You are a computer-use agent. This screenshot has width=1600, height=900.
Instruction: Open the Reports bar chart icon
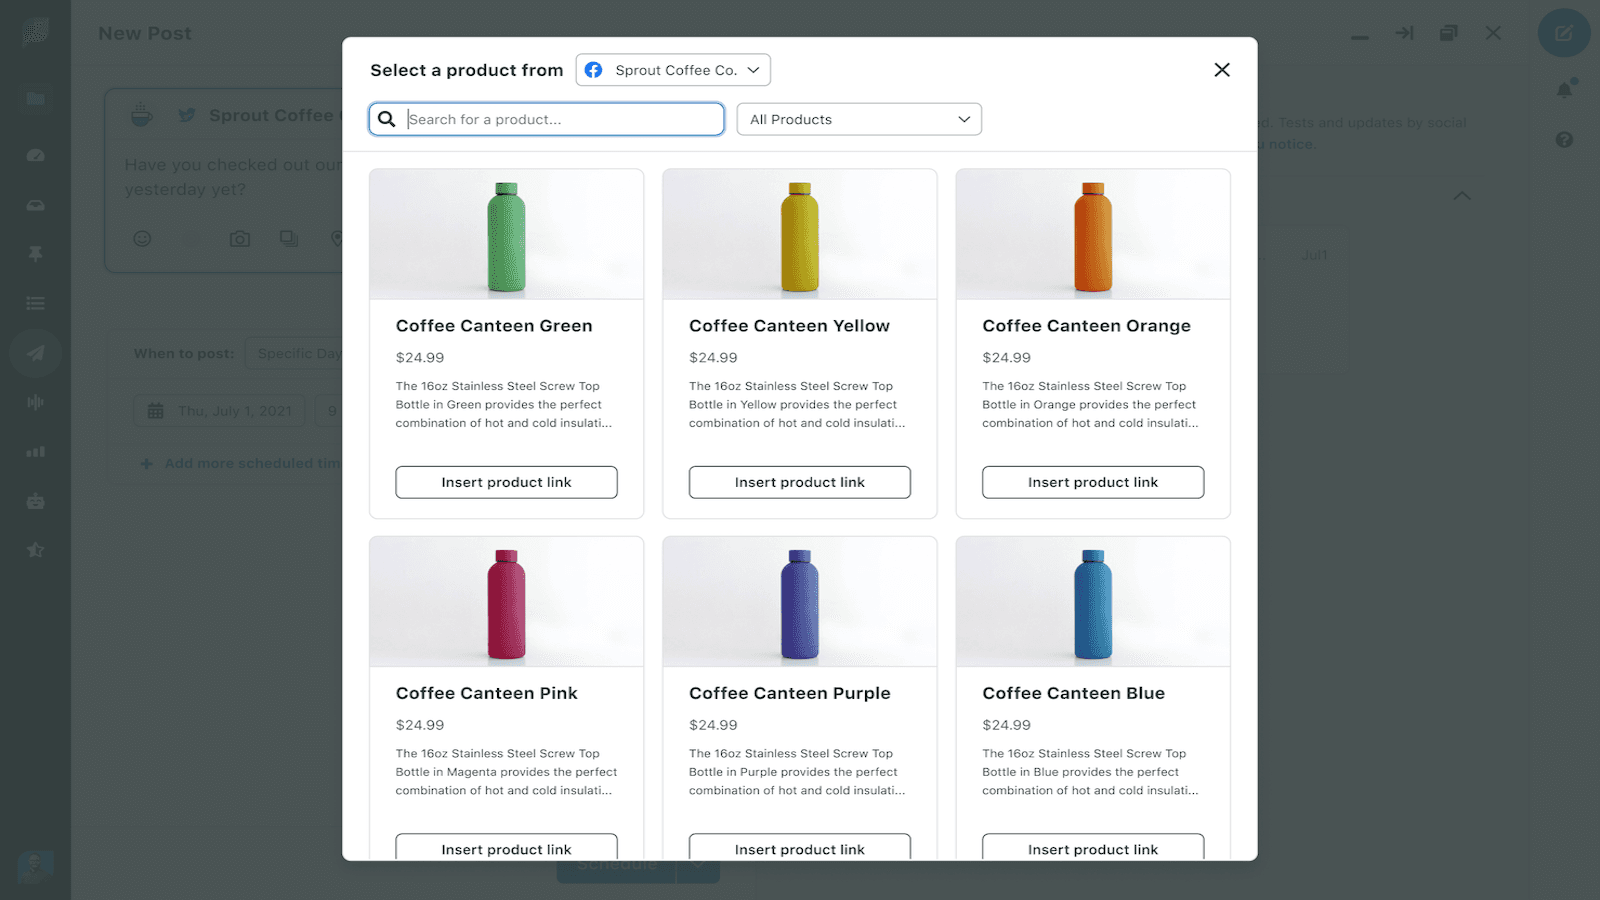(35, 451)
